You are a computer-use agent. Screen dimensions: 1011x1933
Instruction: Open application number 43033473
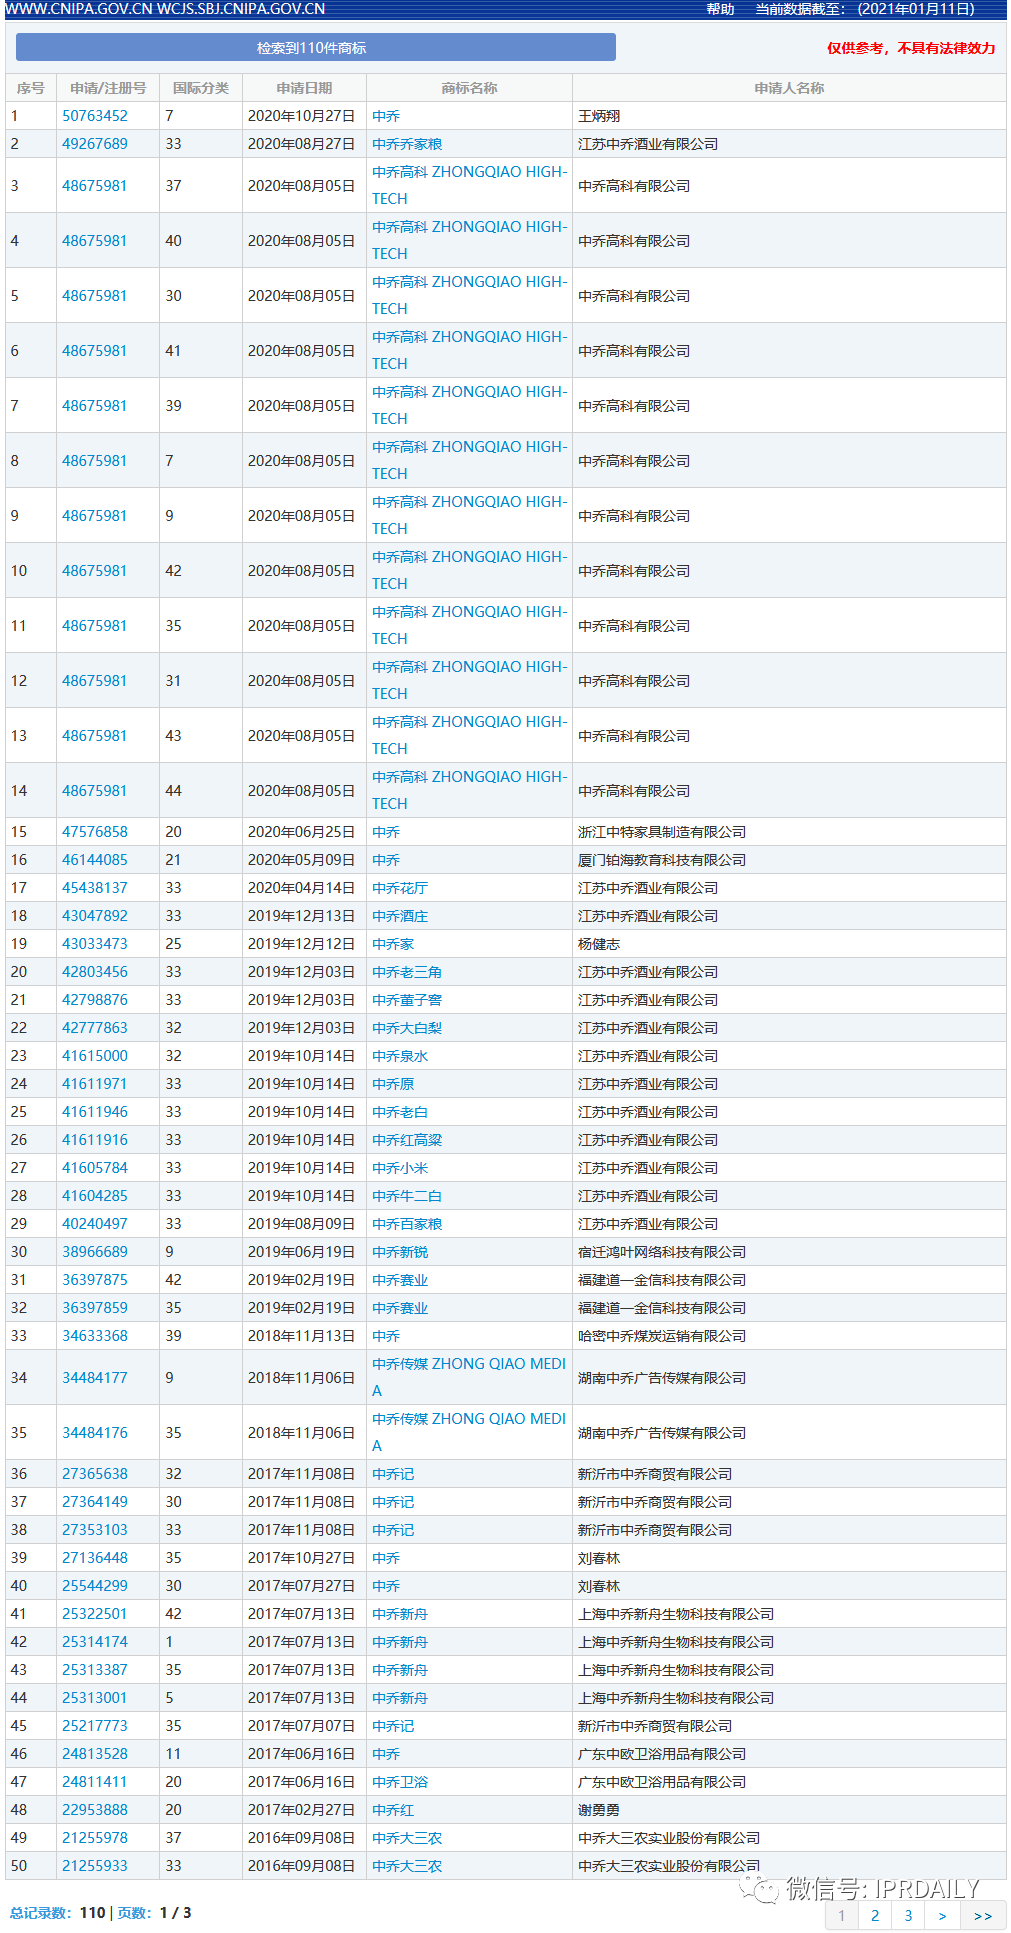coord(95,944)
